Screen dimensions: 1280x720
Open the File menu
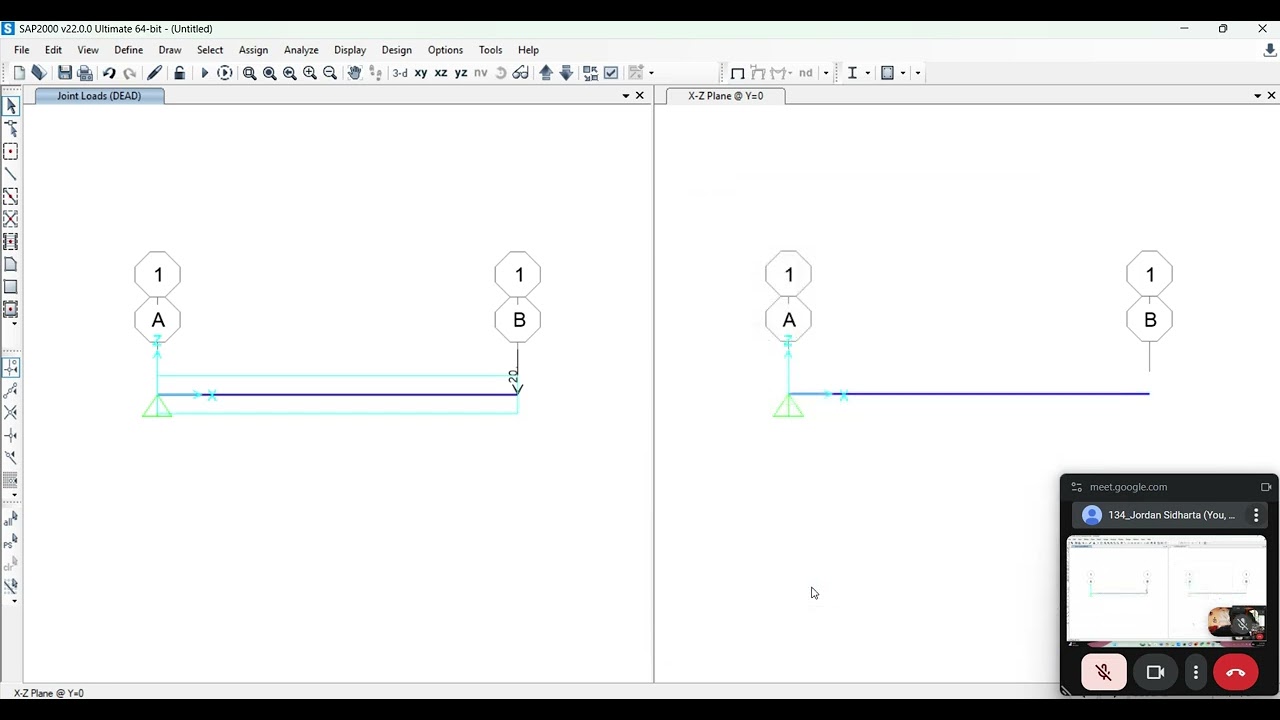point(21,50)
